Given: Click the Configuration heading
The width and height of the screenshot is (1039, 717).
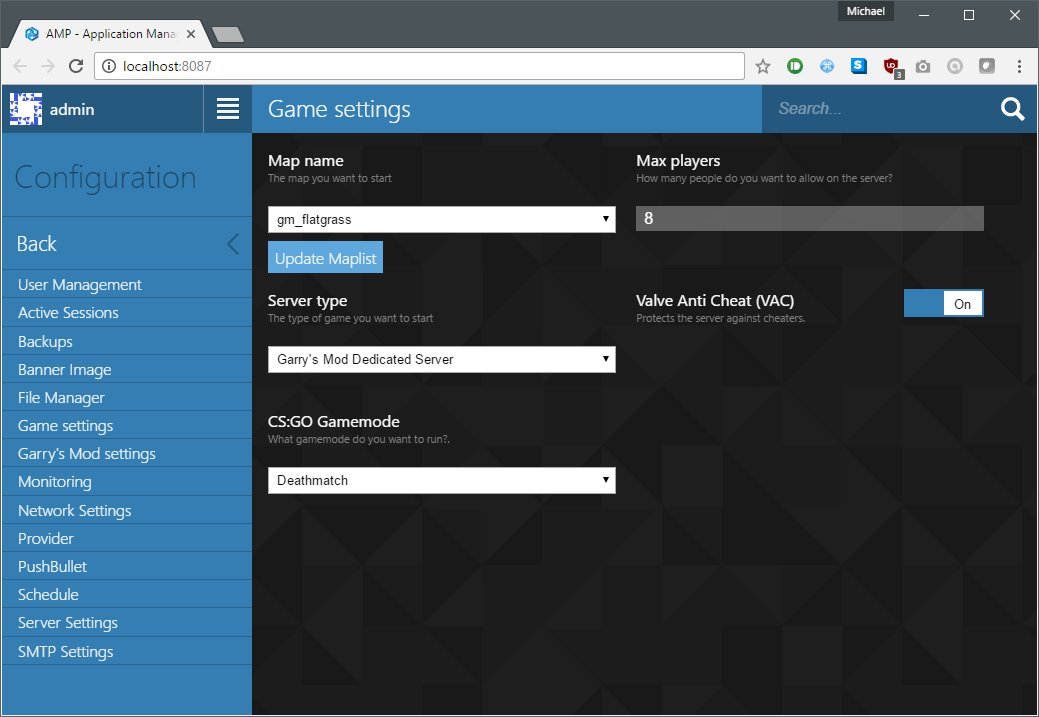Looking at the screenshot, I should coord(105,178).
